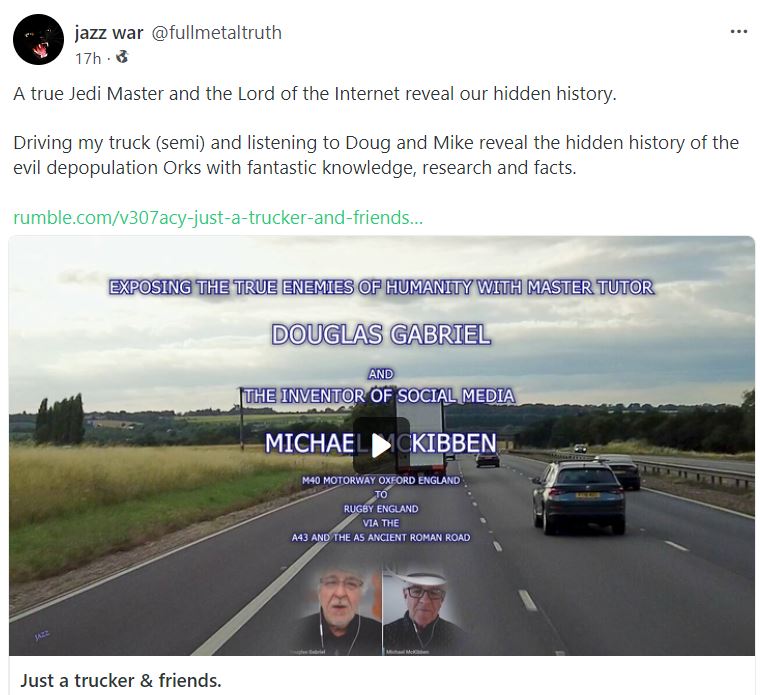This screenshot has width=760, height=695.
Task: Open the jazz war profile avatar
Action: coord(38,39)
